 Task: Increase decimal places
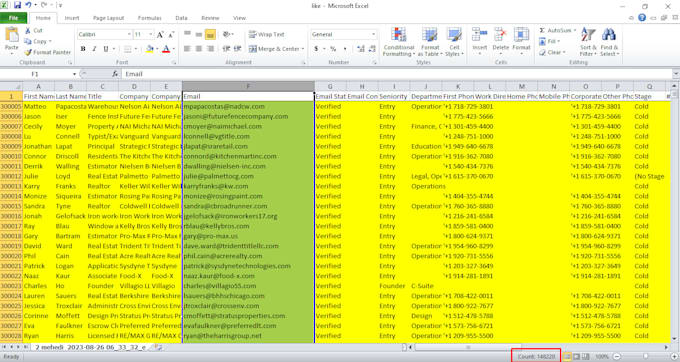pos(361,49)
